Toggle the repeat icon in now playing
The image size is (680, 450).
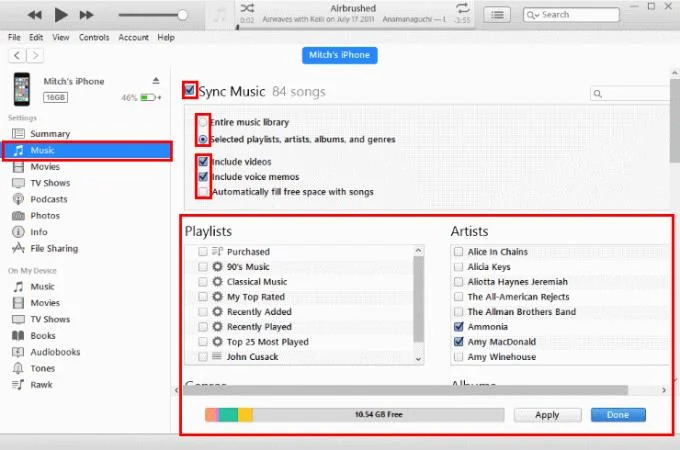point(463,8)
